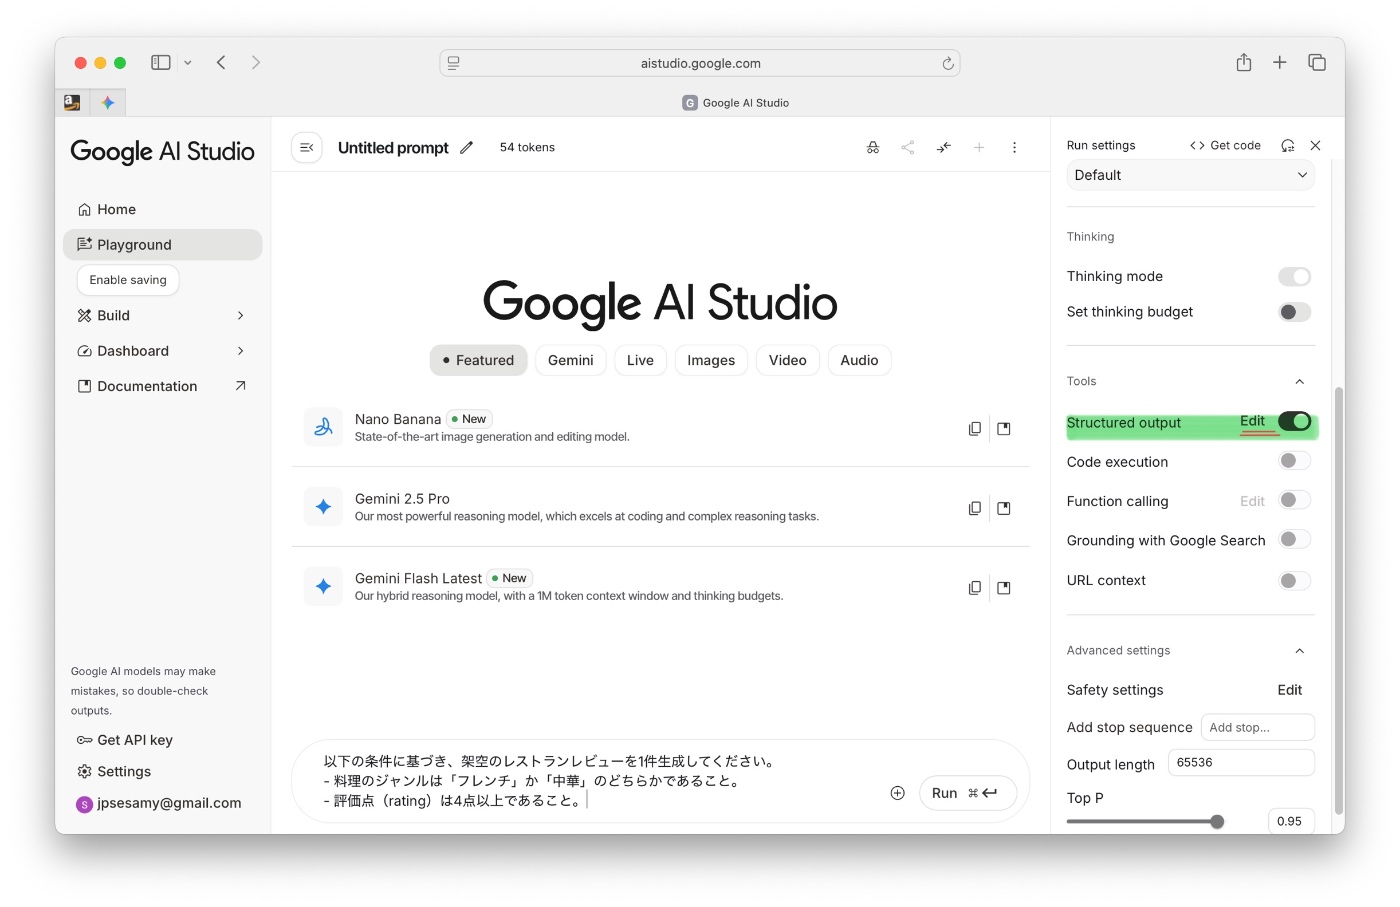1400x907 pixels.
Task: Edit Safety settings
Action: pyautogui.click(x=1290, y=690)
